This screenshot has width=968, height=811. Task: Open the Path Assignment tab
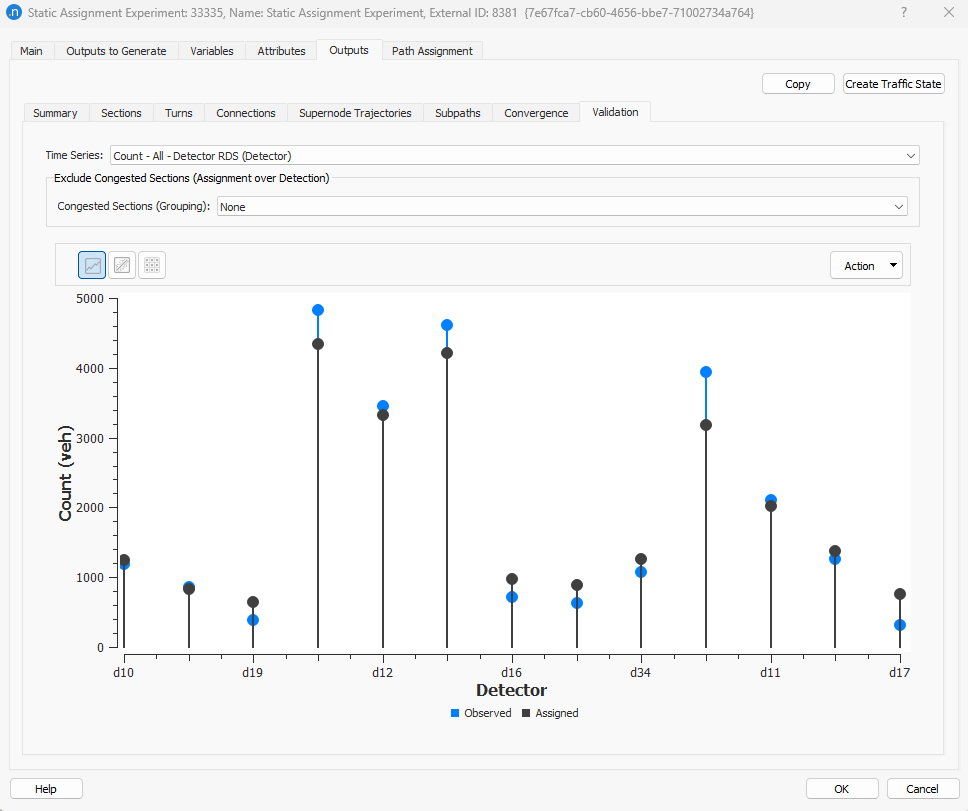(432, 49)
